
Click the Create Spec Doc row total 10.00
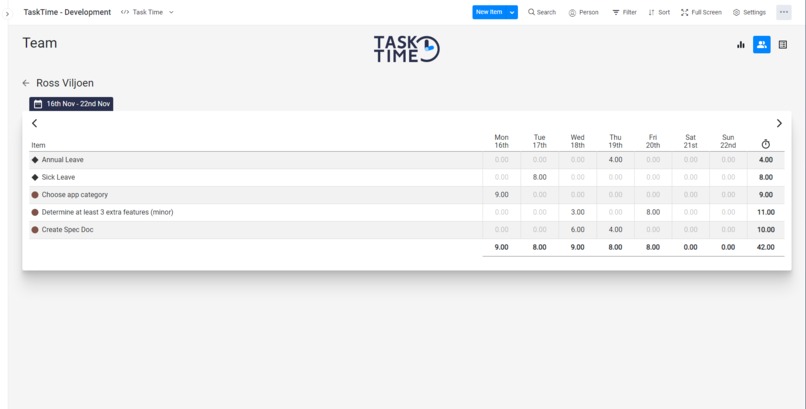pos(765,230)
